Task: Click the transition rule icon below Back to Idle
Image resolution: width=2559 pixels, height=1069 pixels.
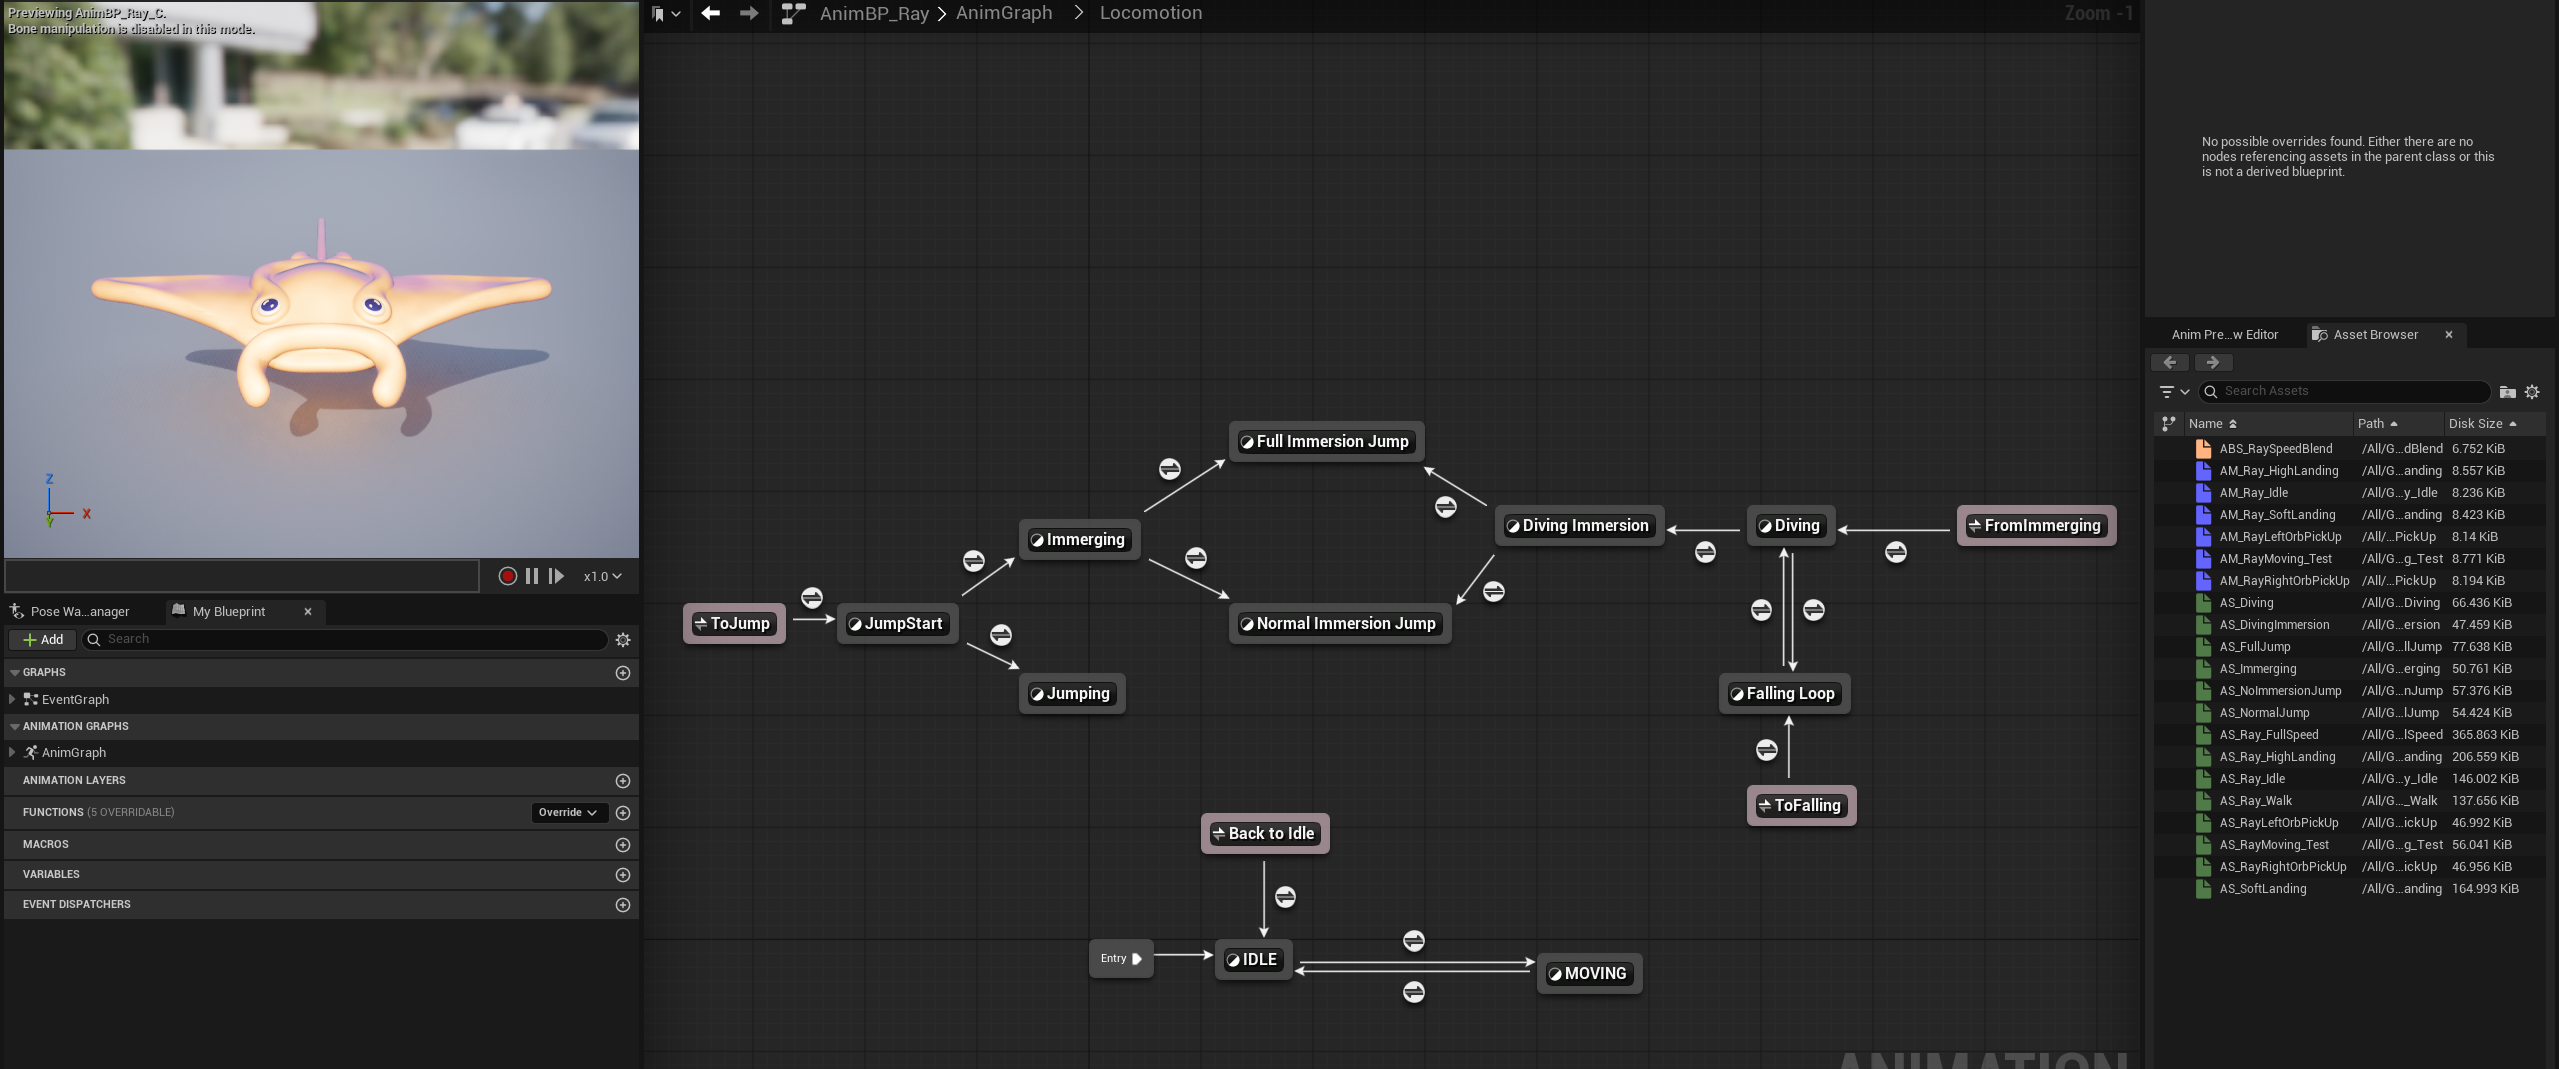Action: 1285,897
